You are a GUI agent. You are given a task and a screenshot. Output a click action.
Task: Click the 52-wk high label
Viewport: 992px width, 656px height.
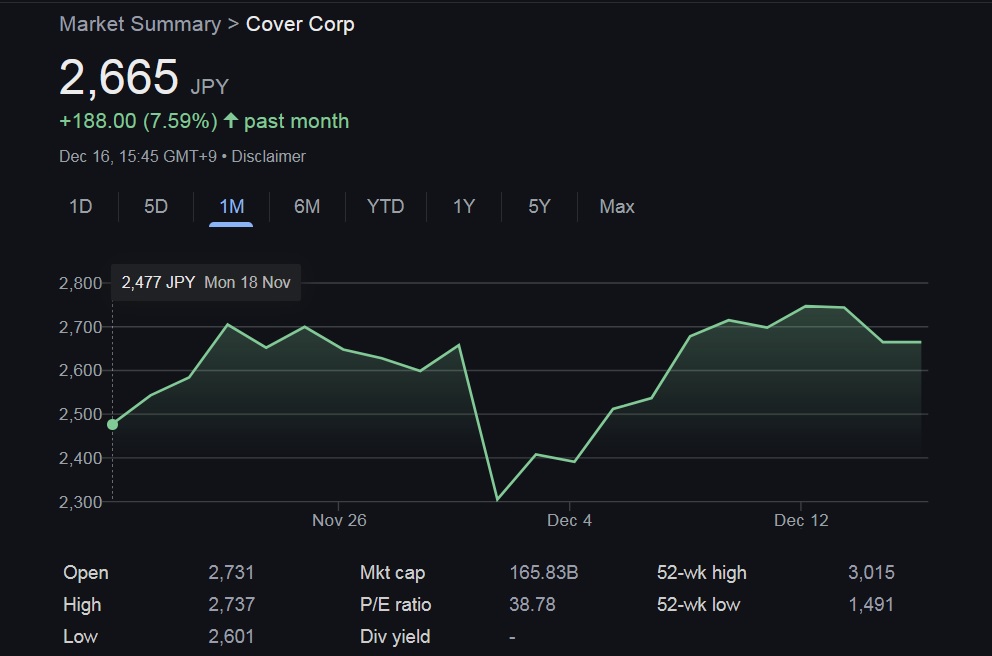point(702,572)
